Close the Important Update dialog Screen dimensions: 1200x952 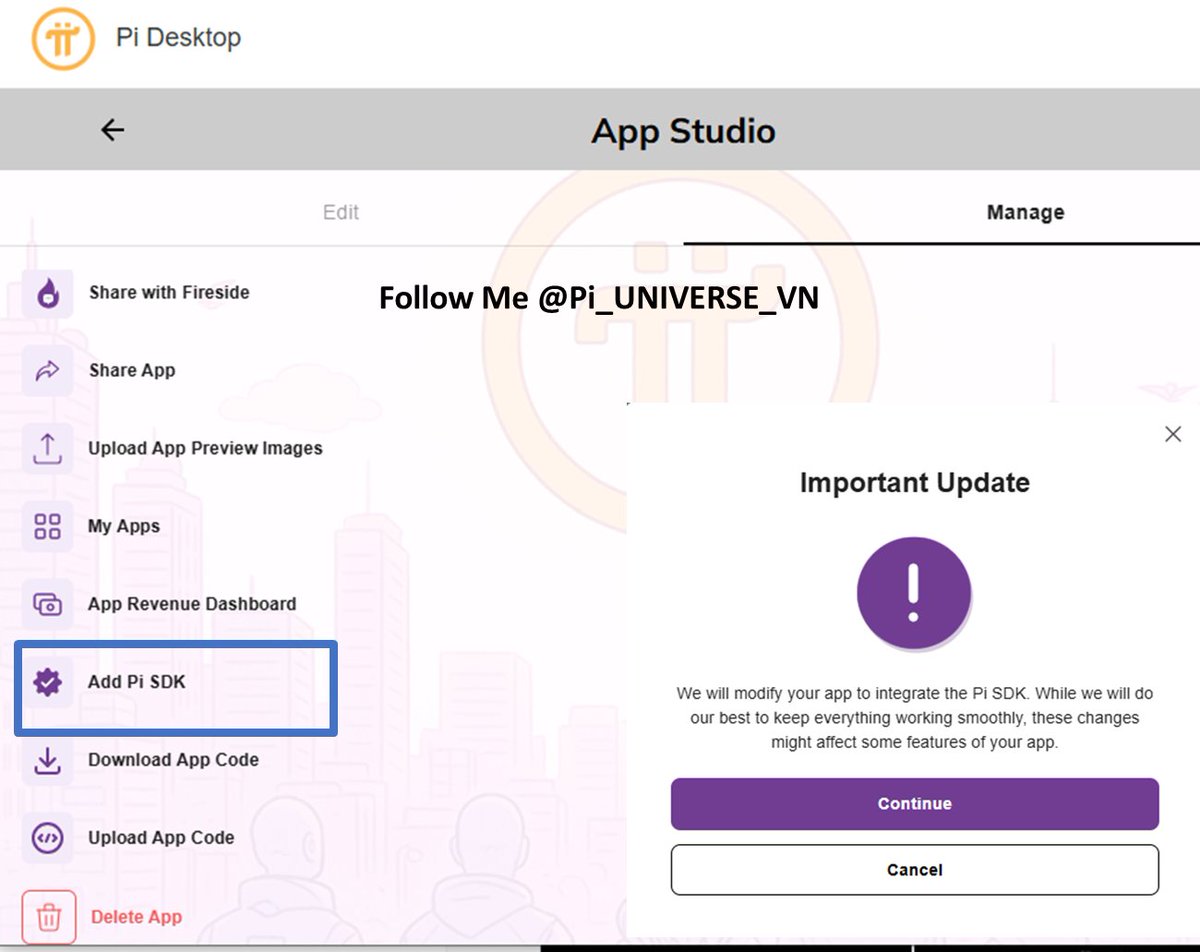click(x=1173, y=434)
